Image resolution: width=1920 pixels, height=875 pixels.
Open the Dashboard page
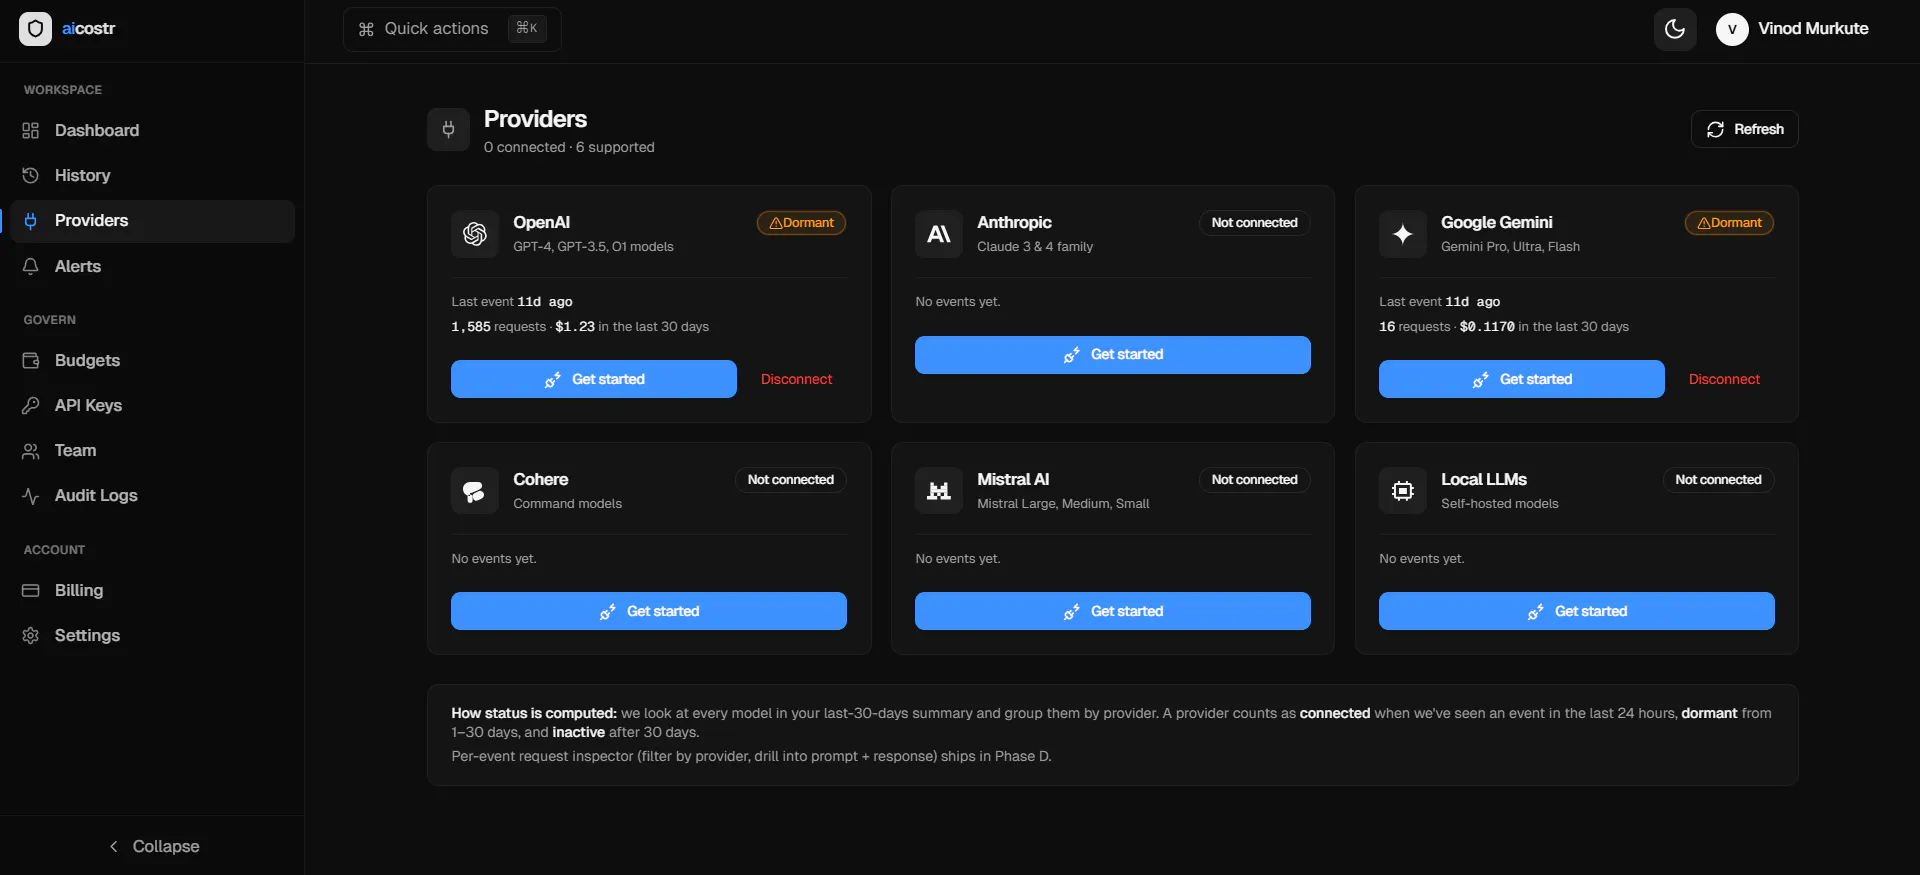[x=153, y=131]
